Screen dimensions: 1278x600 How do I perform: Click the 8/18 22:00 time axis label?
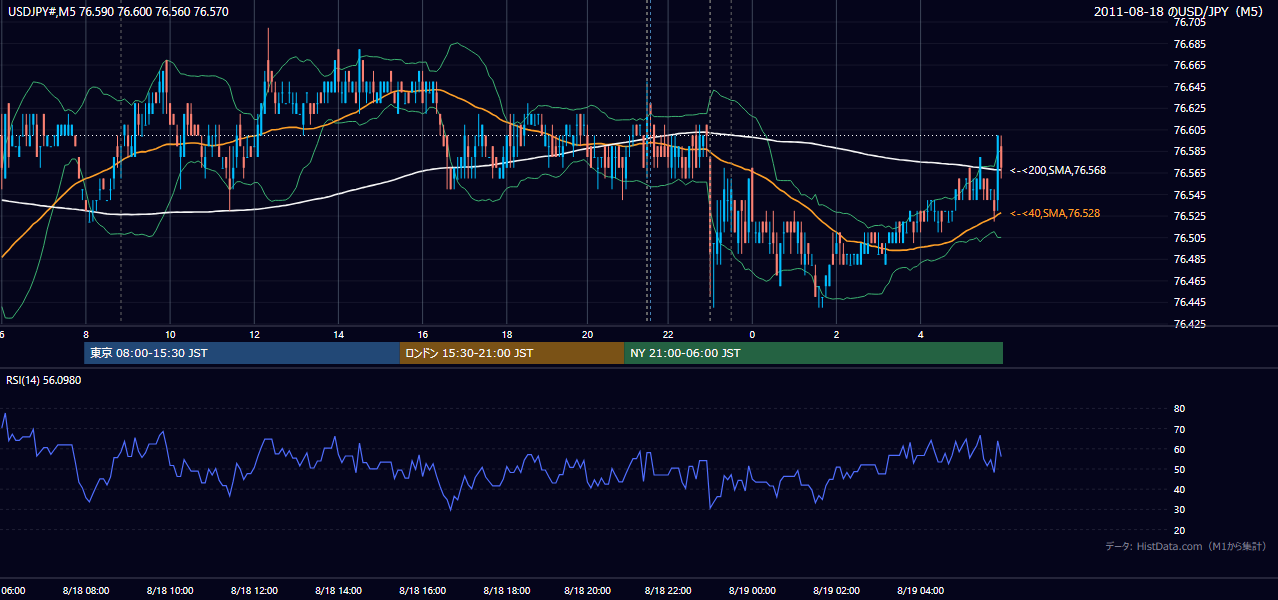[x=669, y=591]
